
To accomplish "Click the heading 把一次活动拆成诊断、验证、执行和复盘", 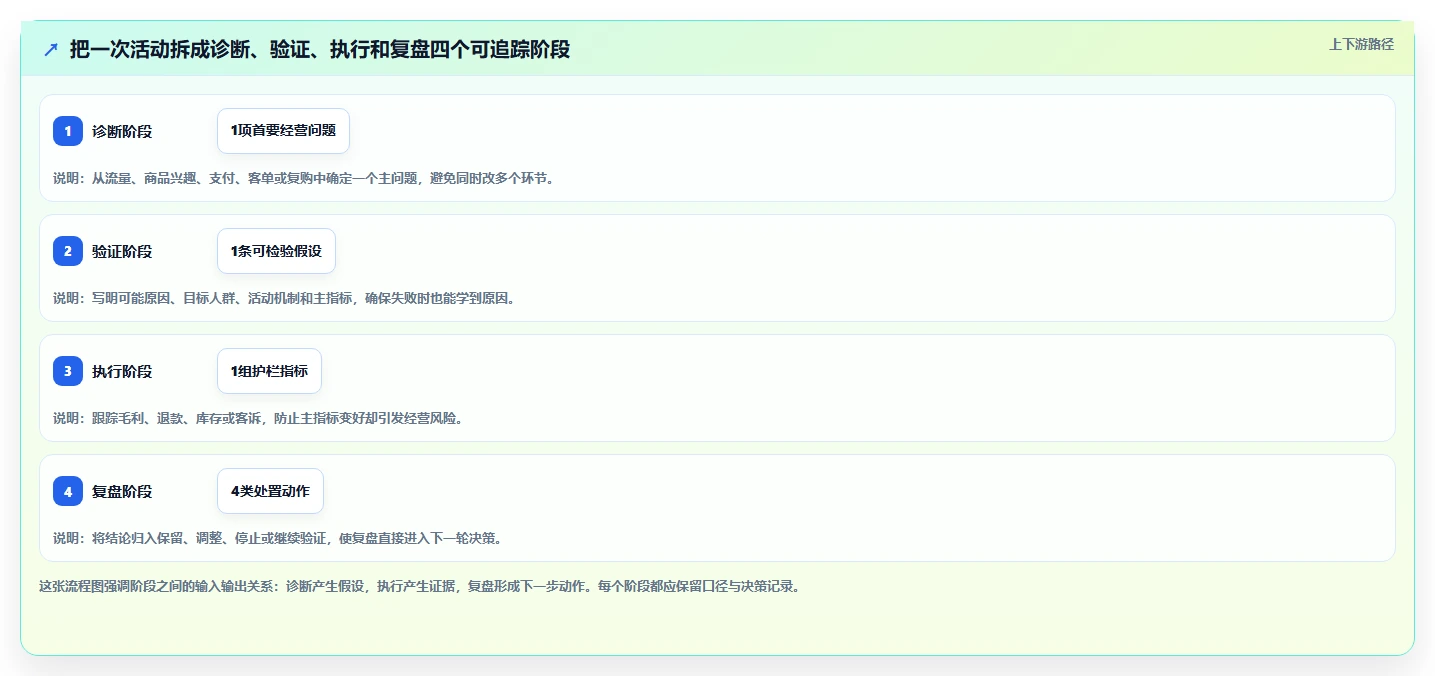I will pos(320,49).
